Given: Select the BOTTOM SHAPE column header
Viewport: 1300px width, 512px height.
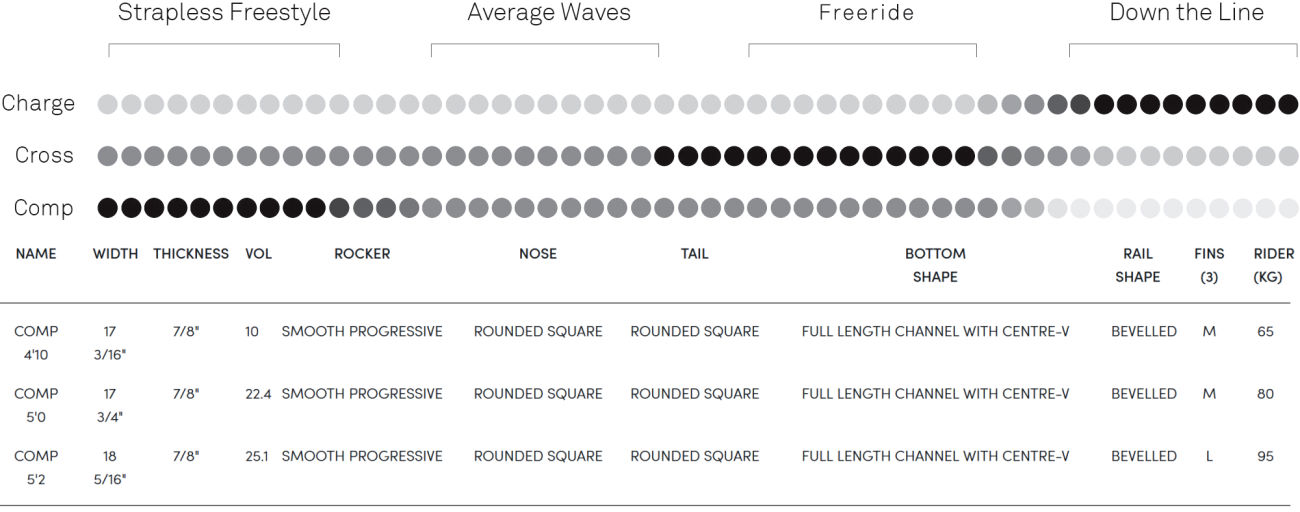Looking at the screenshot, I should click(x=935, y=265).
